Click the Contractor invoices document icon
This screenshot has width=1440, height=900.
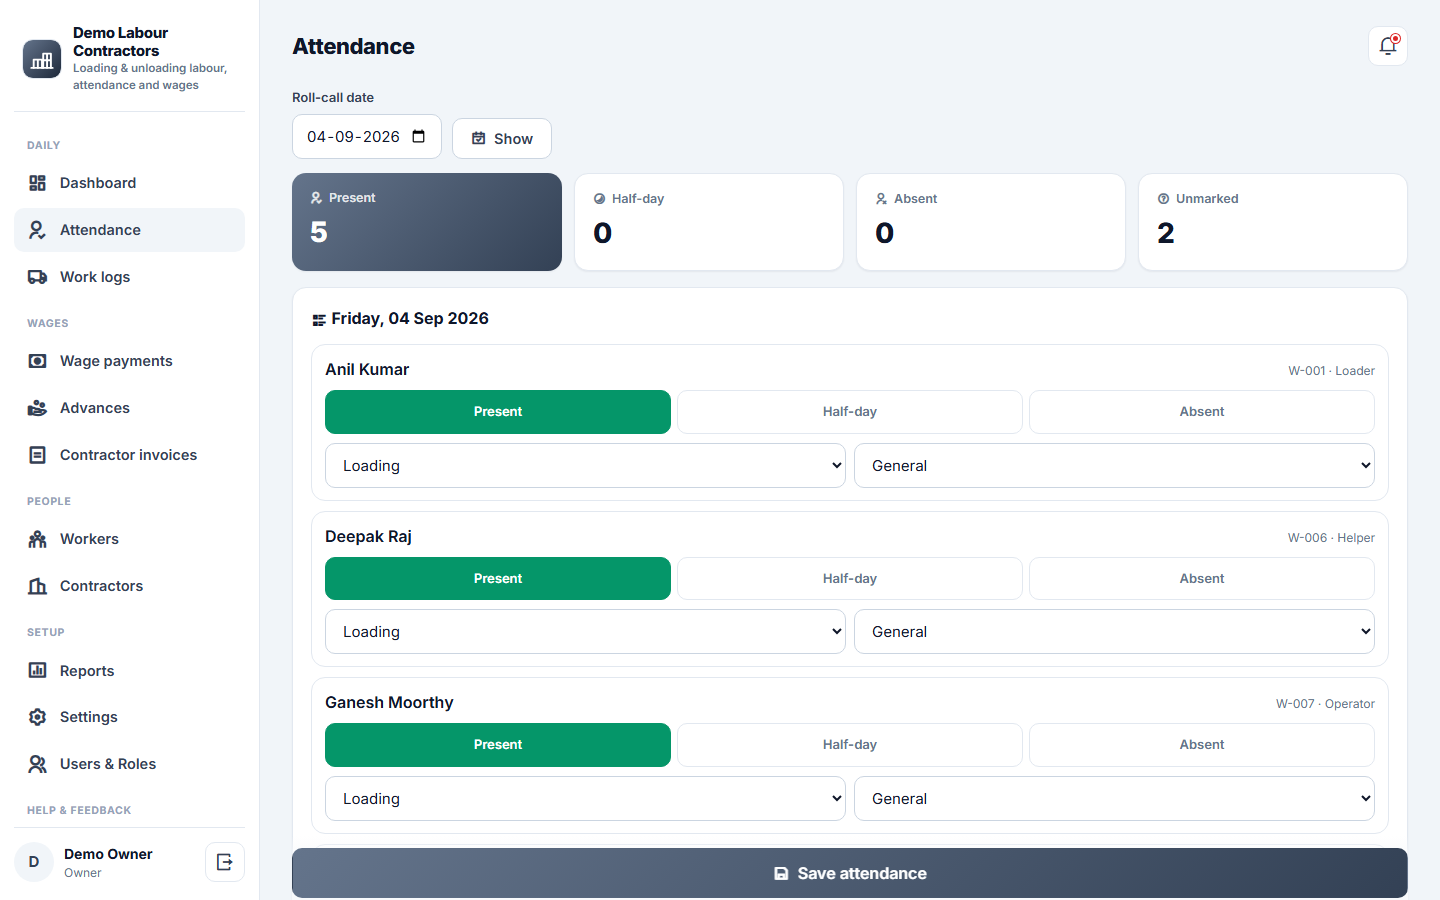click(x=37, y=455)
